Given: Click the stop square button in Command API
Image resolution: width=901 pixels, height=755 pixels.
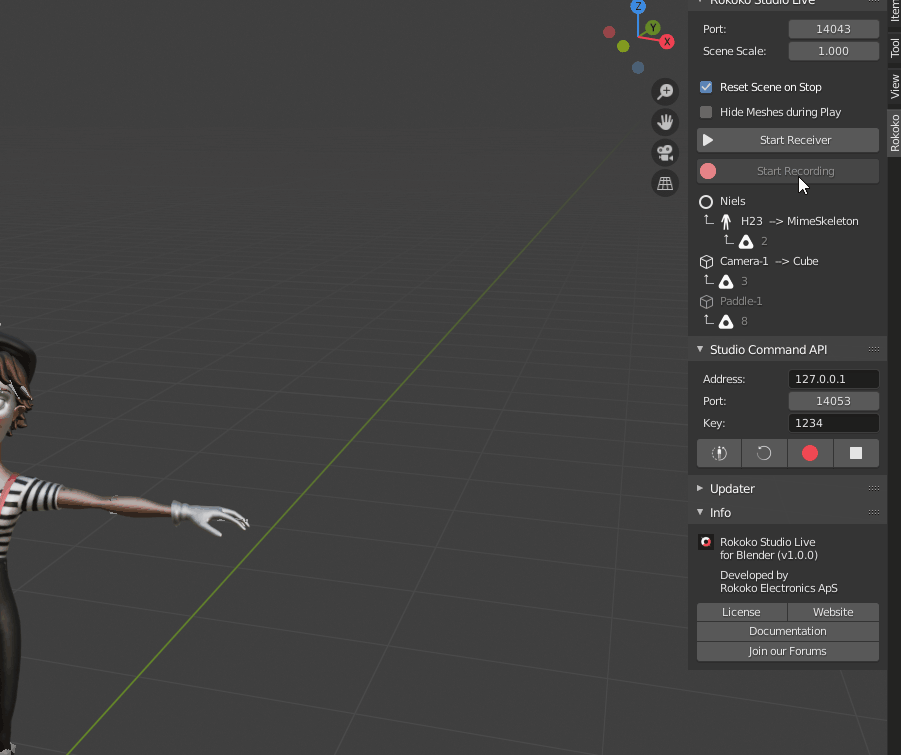Looking at the screenshot, I should 856,453.
